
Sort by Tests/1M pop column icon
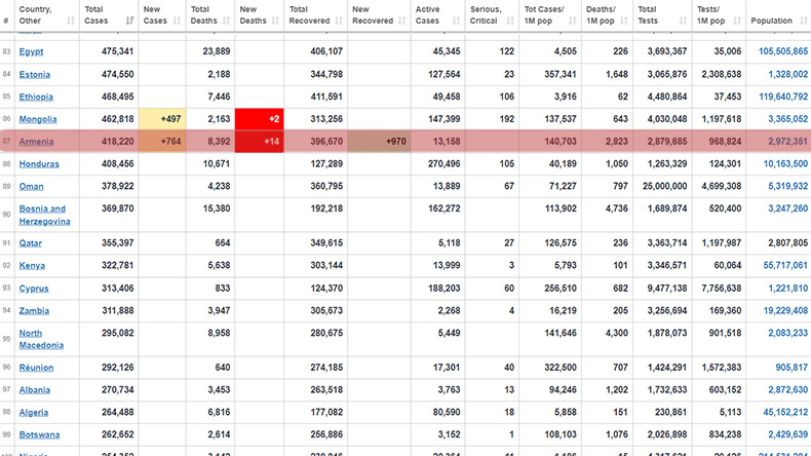(x=737, y=21)
